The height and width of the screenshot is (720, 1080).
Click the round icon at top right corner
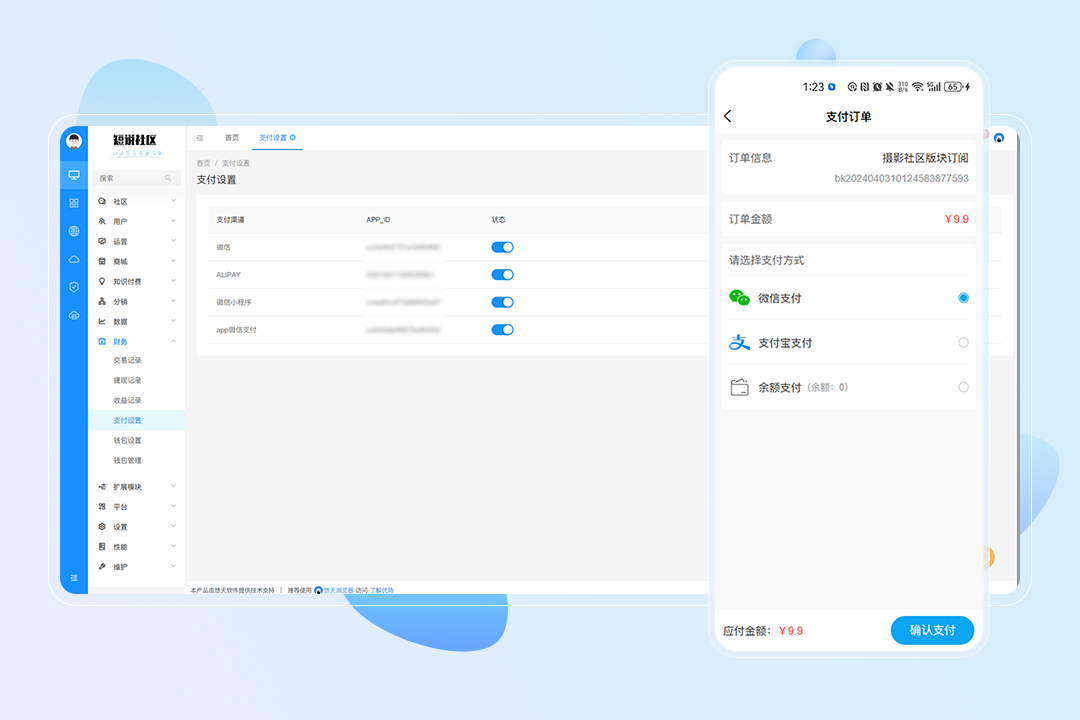(x=999, y=138)
